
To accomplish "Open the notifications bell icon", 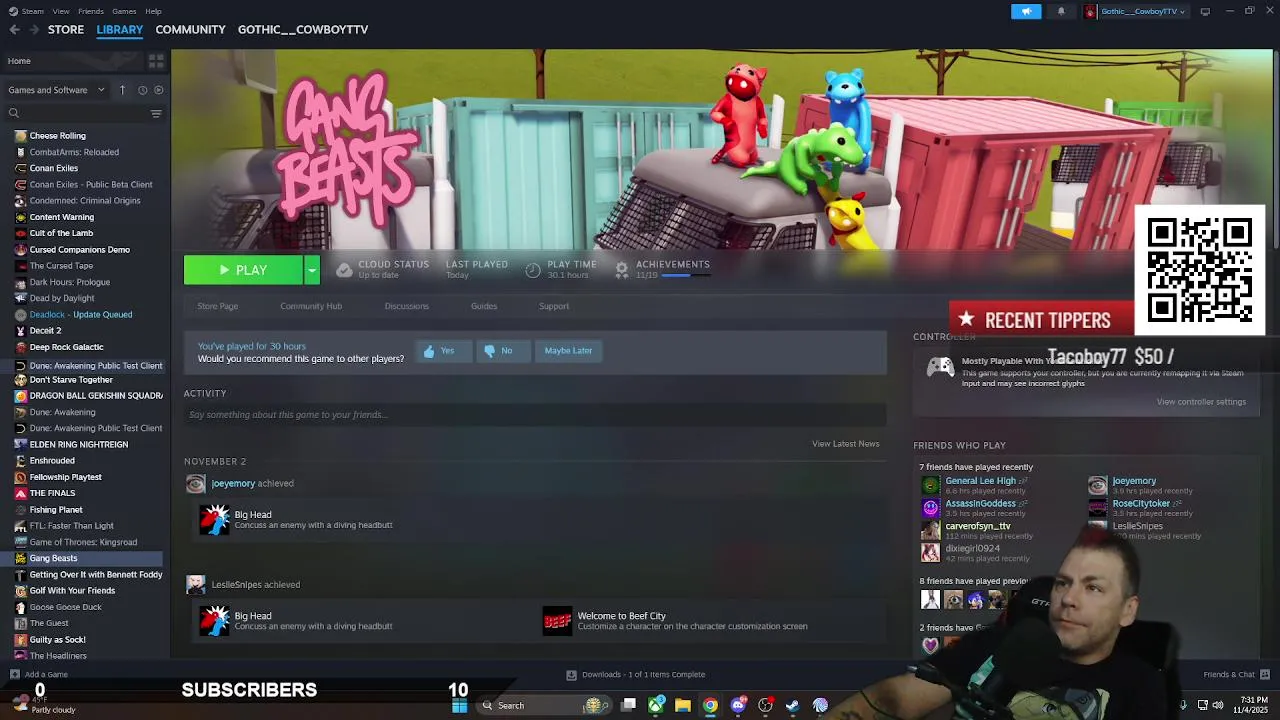I will [1061, 12].
